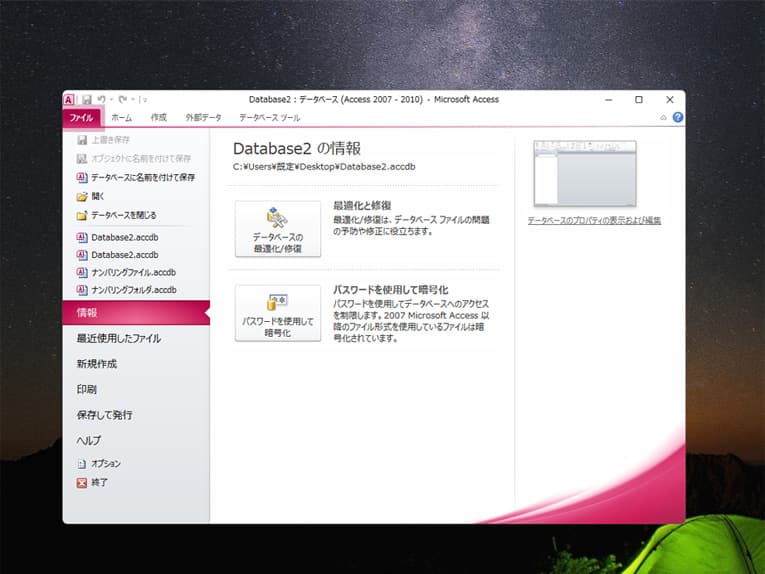Open Access help with the question mark icon
The image size is (765, 574).
(678, 117)
